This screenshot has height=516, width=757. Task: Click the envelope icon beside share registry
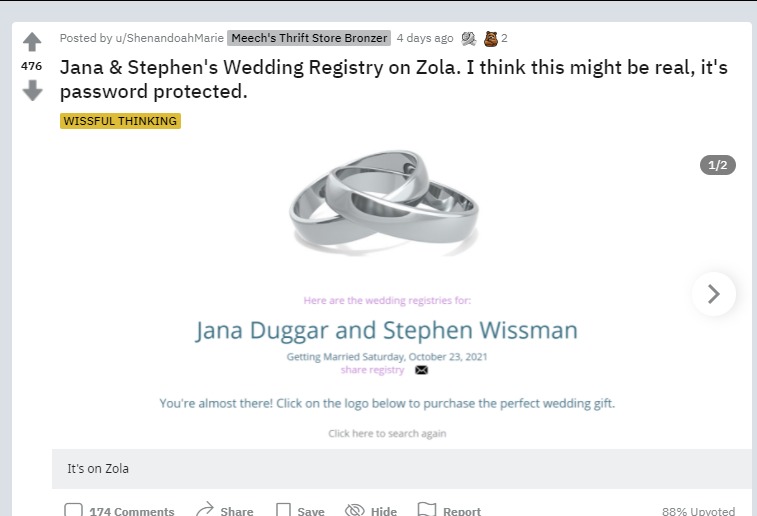click(421, 370)
